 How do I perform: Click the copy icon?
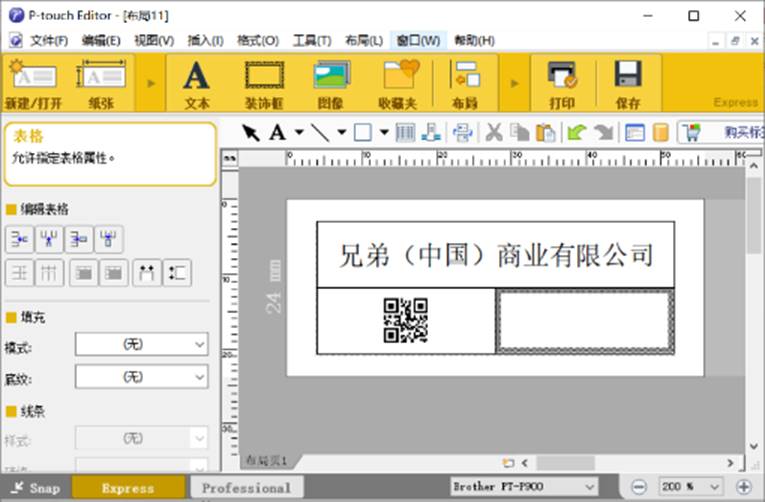(520, 133)
